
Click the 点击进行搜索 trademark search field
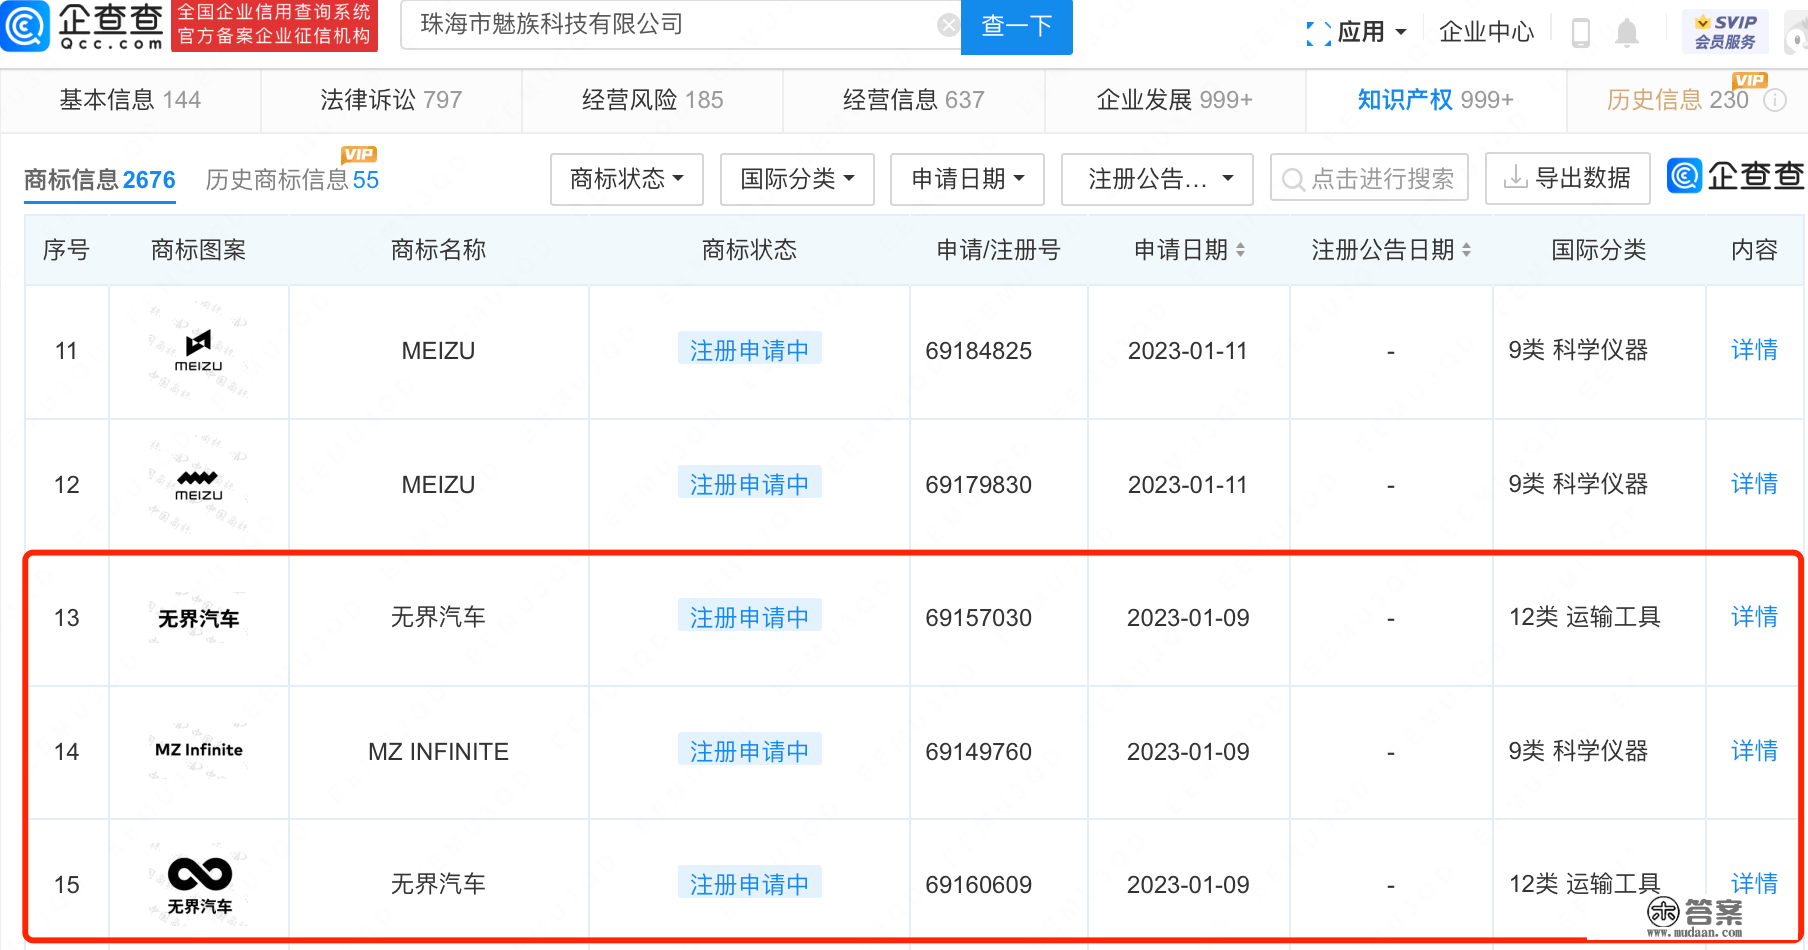1369,179
